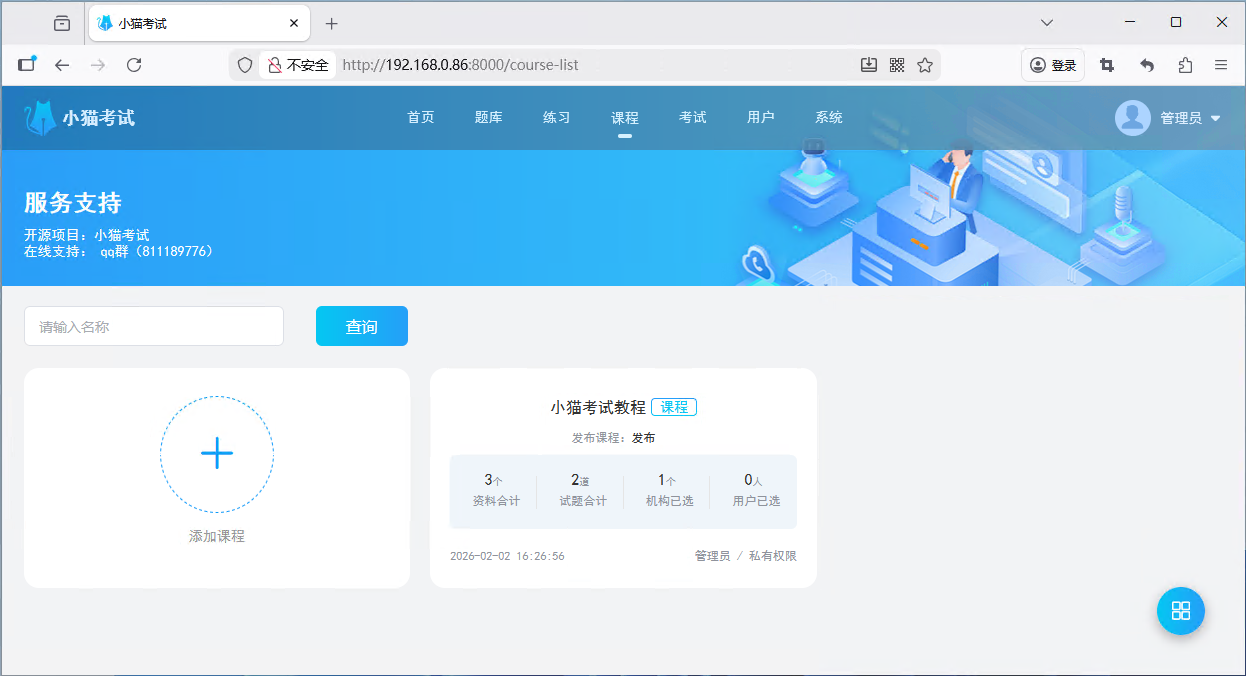Click the 1个 机构已选 statistic
1246x676 pixels.
[x=670, y=490]
